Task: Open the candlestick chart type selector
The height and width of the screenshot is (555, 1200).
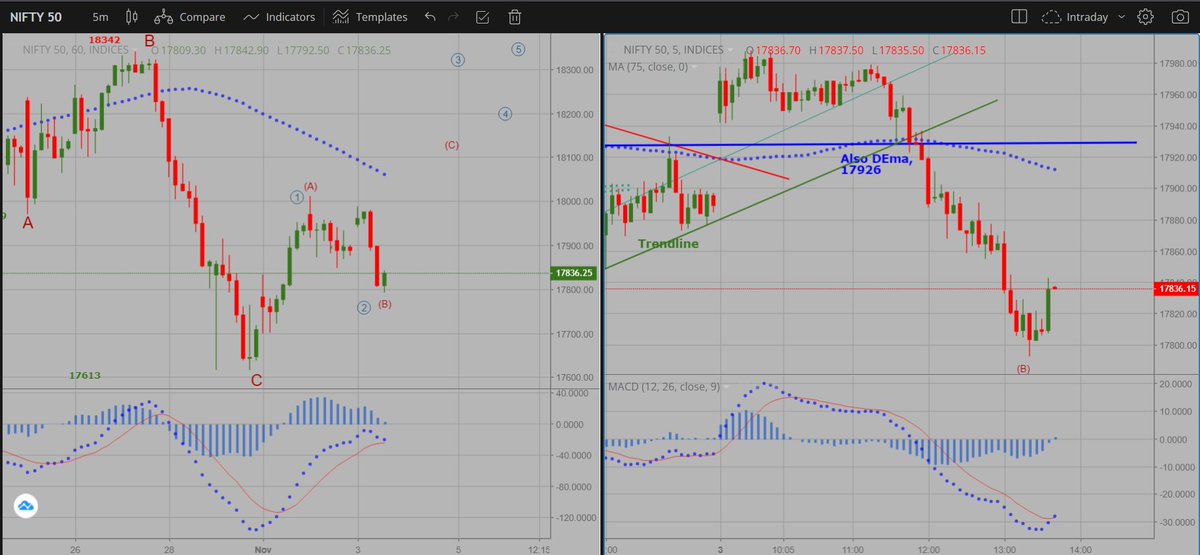Action: pyautogui.click(x=133, y=17)
